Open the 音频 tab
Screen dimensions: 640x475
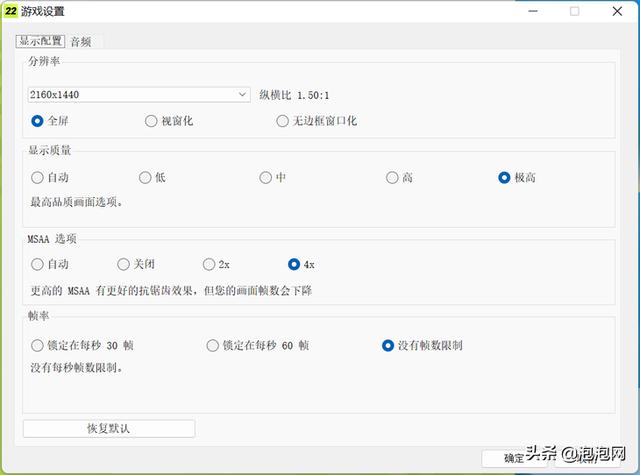pyautogui.click(x=81, y=42)
